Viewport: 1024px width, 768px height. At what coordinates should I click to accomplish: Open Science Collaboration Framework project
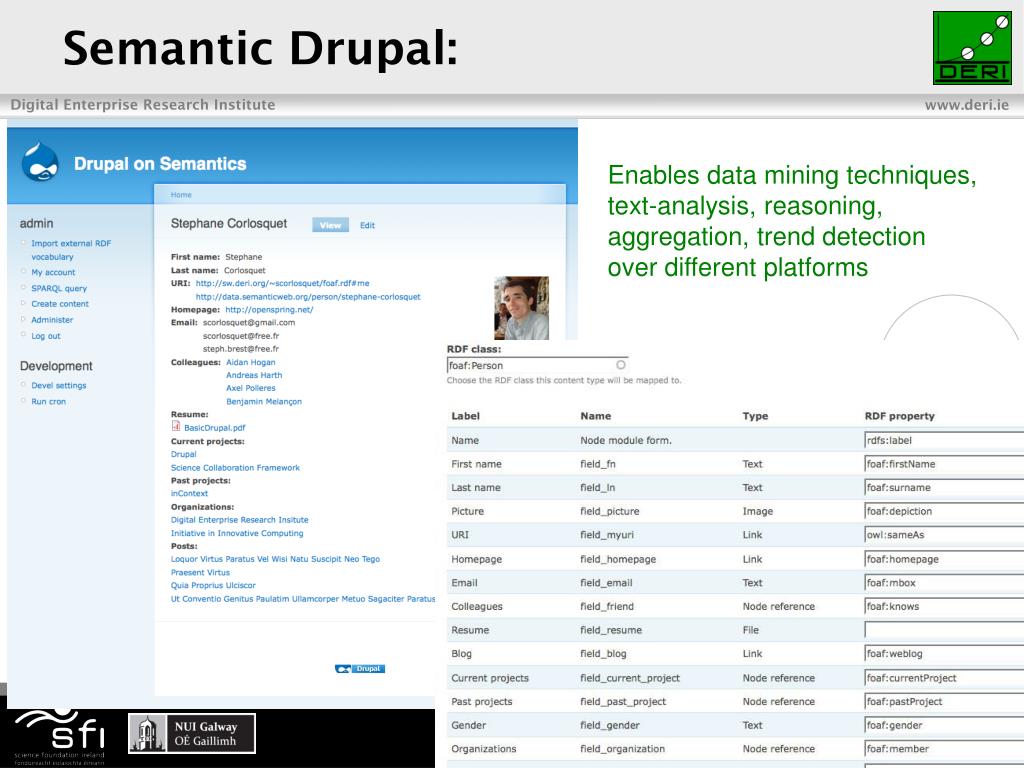[235, 468]
